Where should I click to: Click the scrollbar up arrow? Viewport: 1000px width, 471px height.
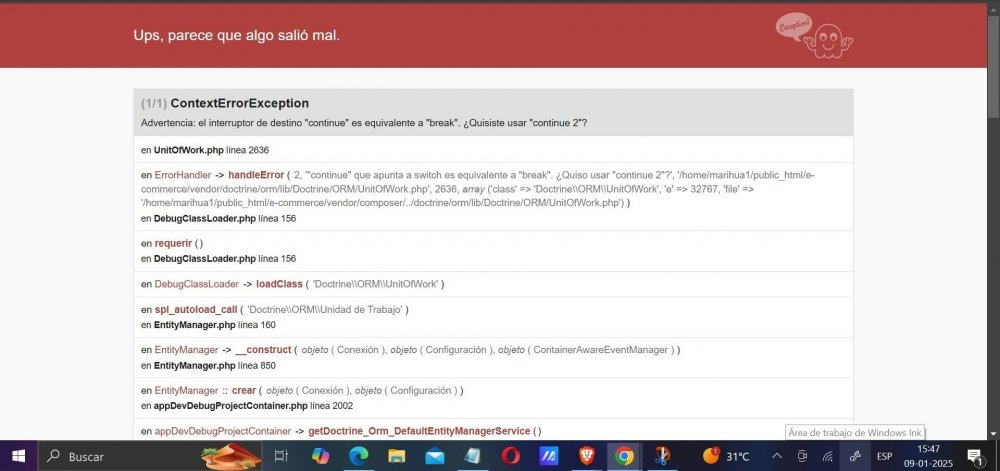pos(994,8)
